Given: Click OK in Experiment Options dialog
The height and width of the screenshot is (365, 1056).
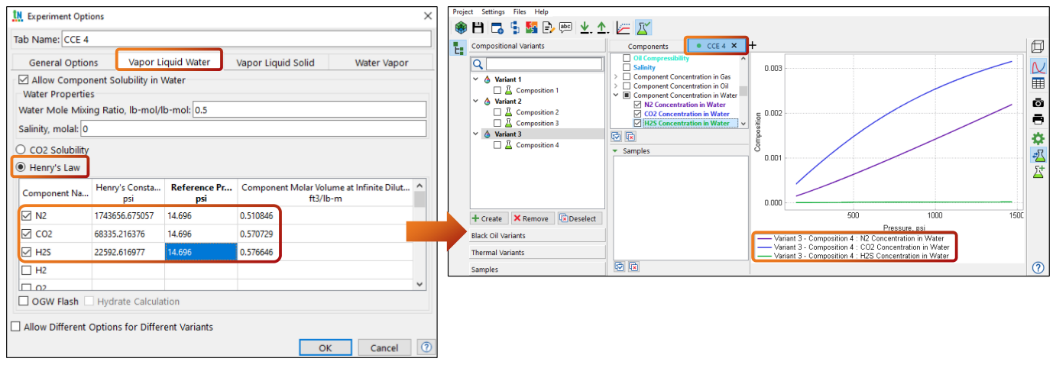Looking at the screenshot, I should click(325, 347).
